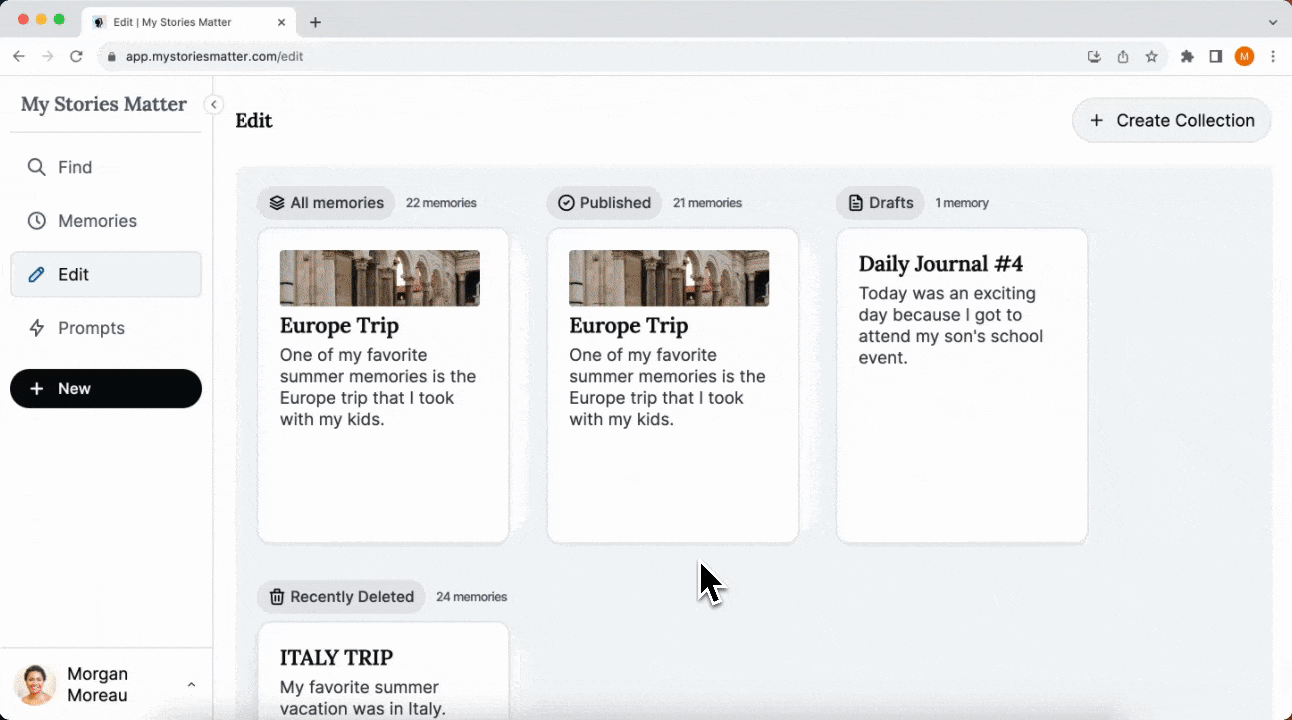Open Prompts in the sidebar
The height and width of the screenshot is (720, 1292).
[x=106, y=328]
